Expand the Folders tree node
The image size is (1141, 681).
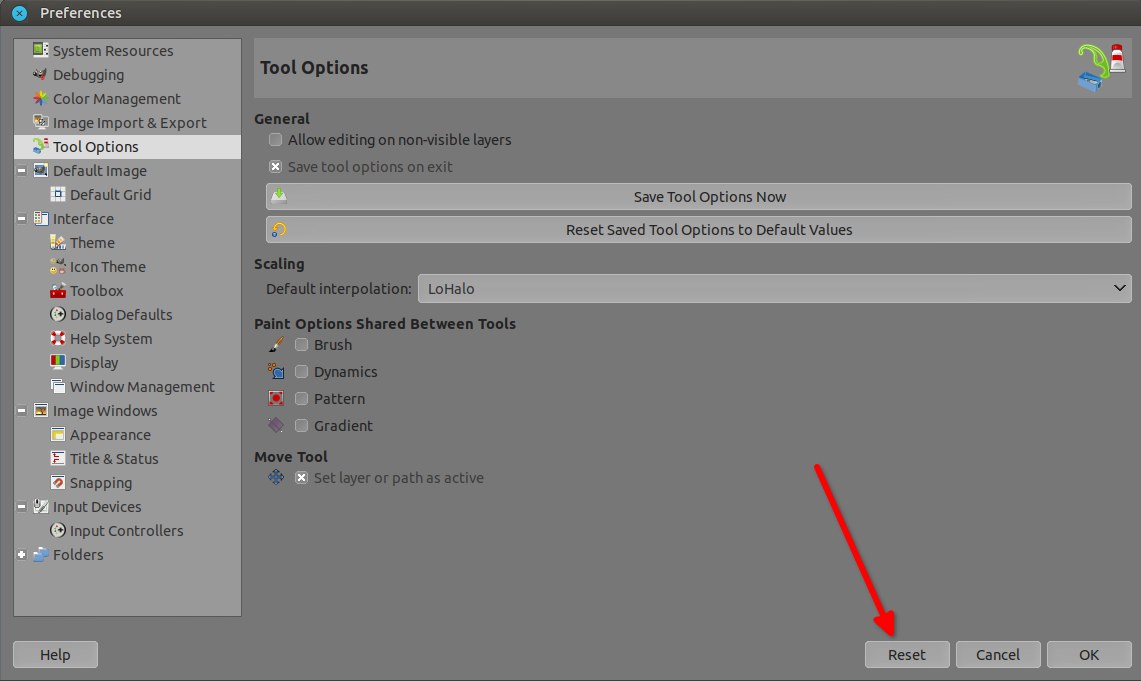(x=22, y=554)
